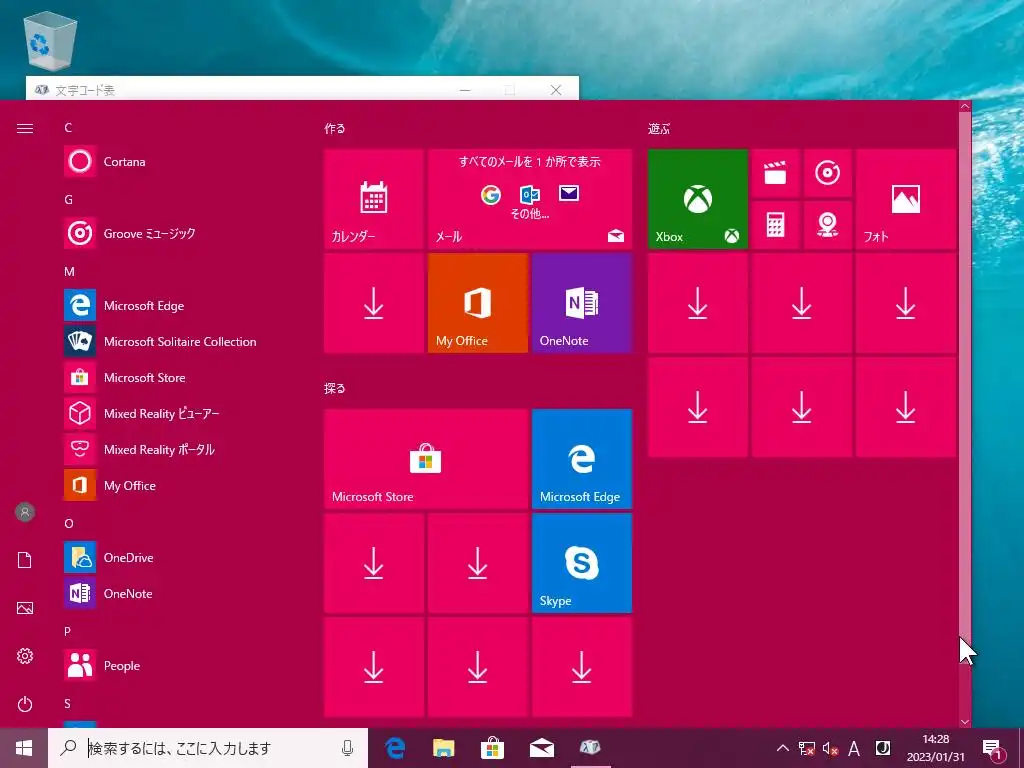This screenshot has height=768, width=1024.
Task: Jump to letter C group header
Action: (x=68, y=128)
